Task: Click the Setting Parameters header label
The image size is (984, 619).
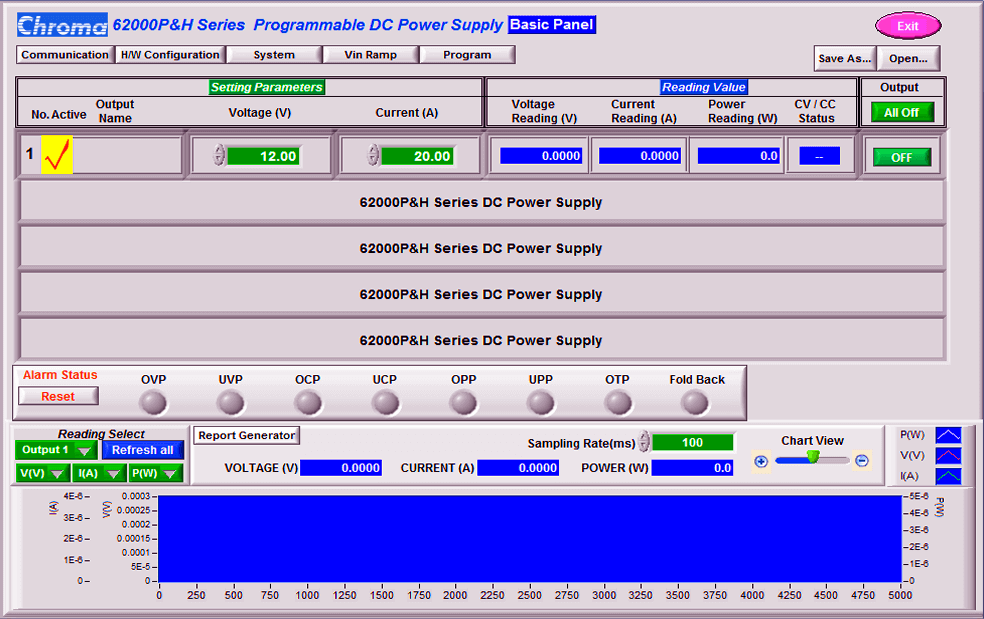Action: point(267,87)
